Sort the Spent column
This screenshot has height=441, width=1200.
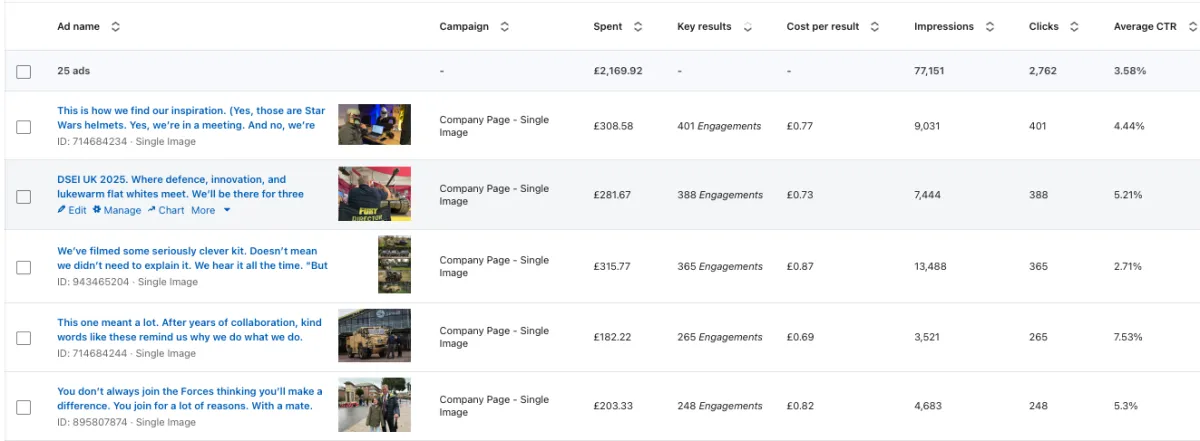tap(638, 27)
